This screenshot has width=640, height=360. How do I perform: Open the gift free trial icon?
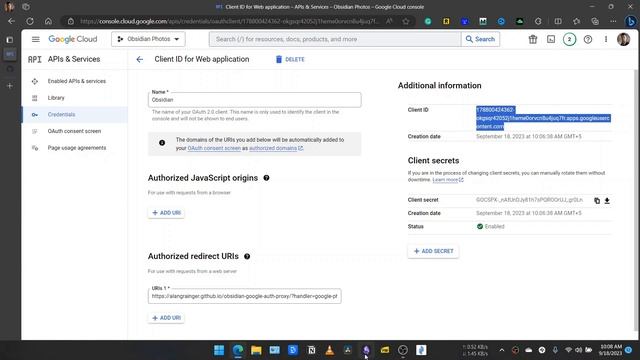coord(533,39)
